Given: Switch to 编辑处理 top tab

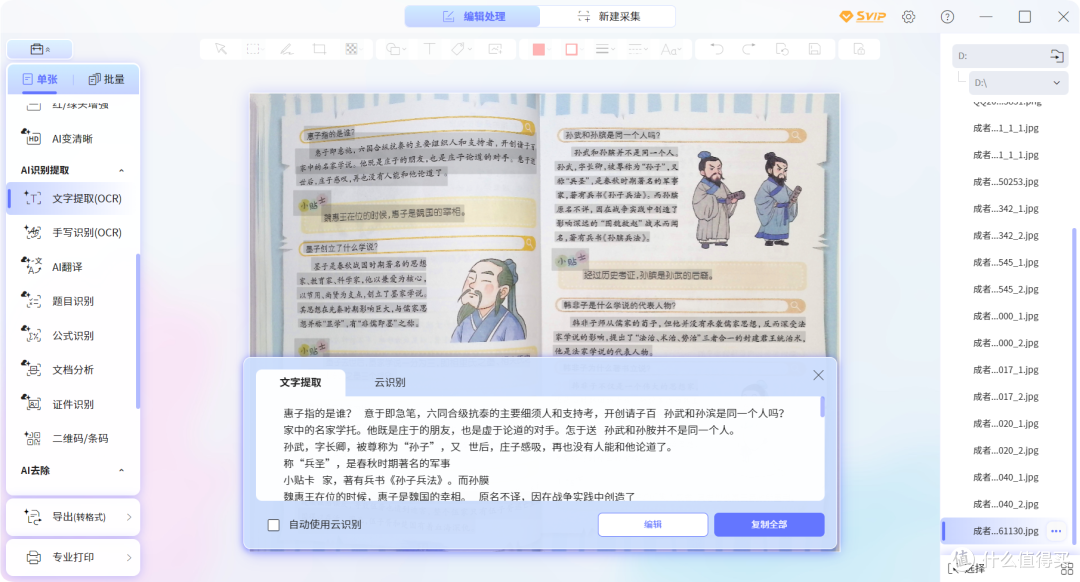Looking at the screenshot, I should tap(472, 16).
